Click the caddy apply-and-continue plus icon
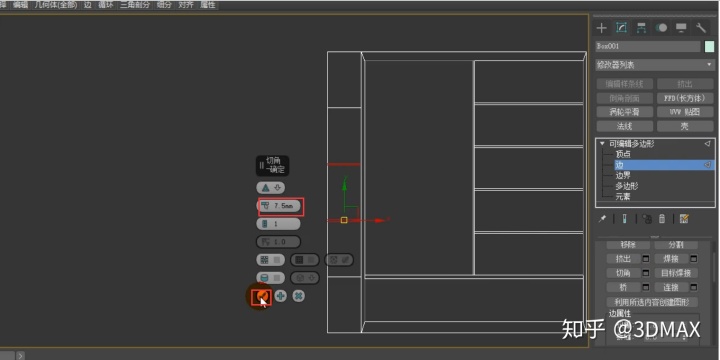This screenshot has width=720, height=360. tap(281, 296)
